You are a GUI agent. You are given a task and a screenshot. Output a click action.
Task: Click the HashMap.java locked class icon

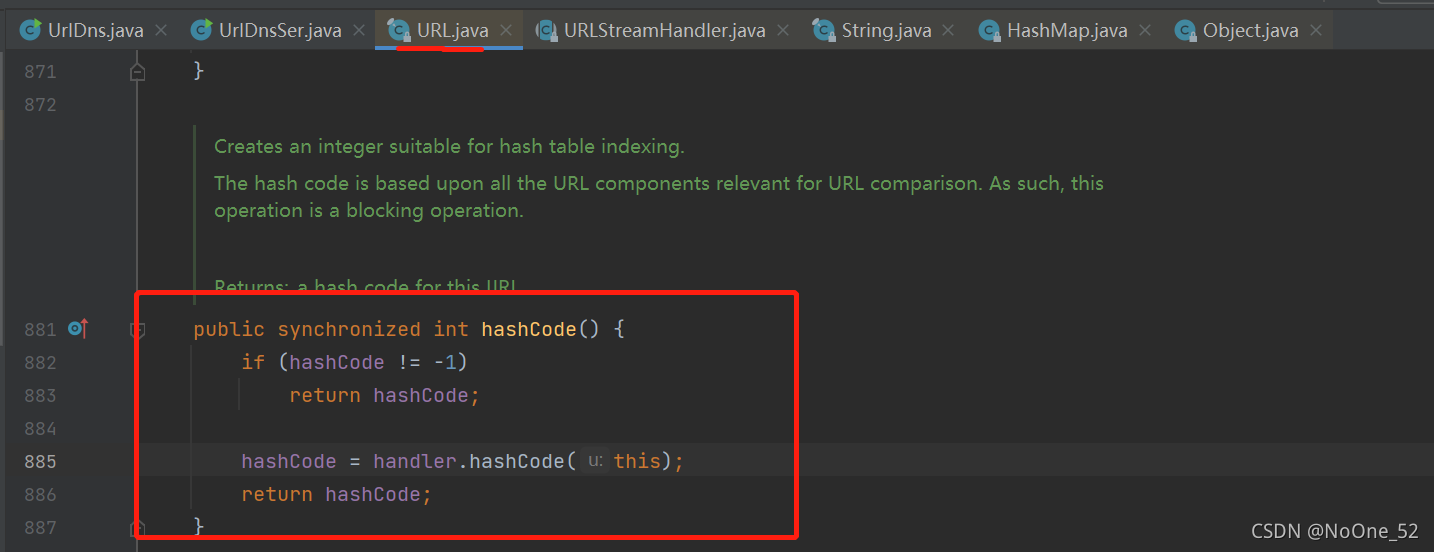pyautogui.click(x=989, y=31)
